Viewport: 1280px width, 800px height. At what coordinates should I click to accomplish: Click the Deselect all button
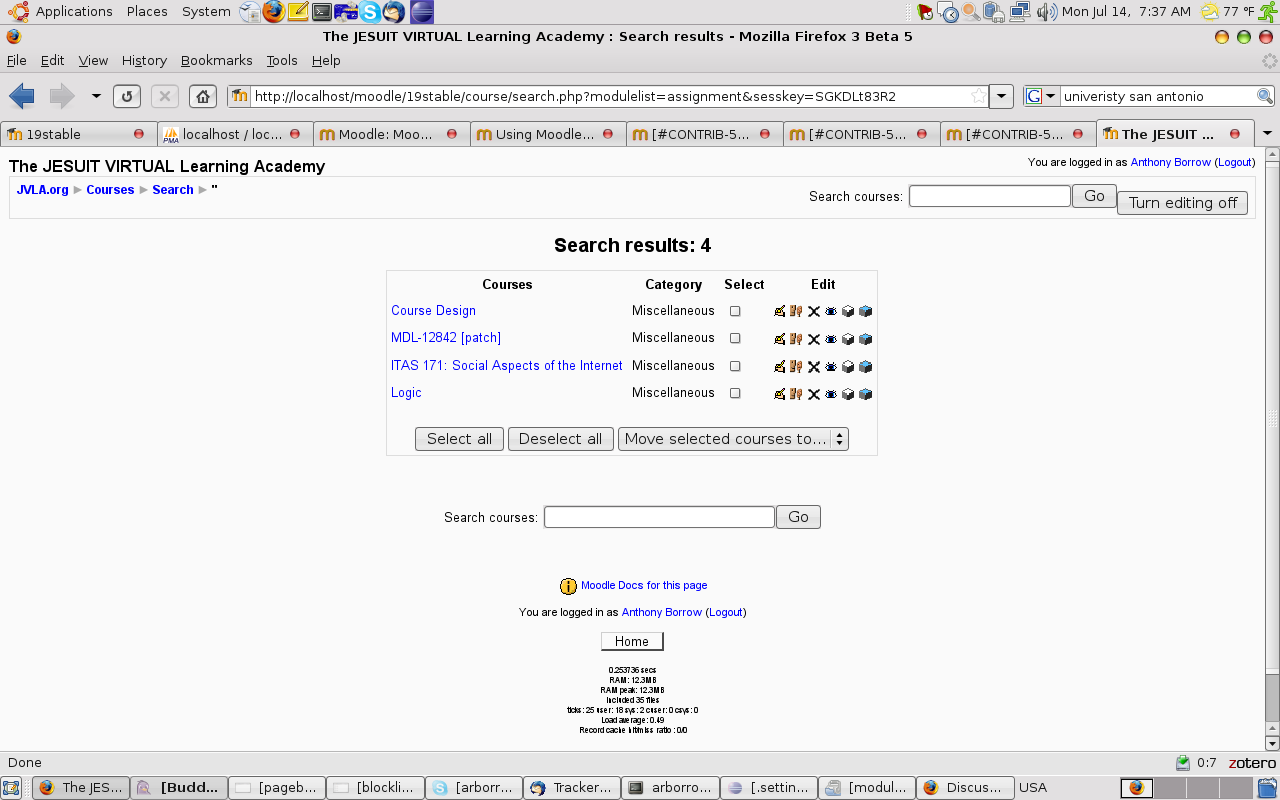click(x=561, y=439)
